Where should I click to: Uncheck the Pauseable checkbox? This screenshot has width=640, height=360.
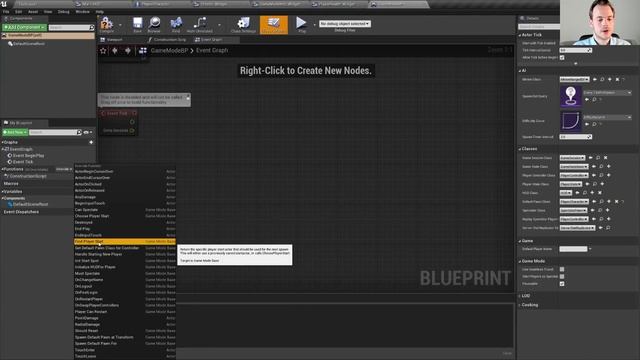(562, 284)
